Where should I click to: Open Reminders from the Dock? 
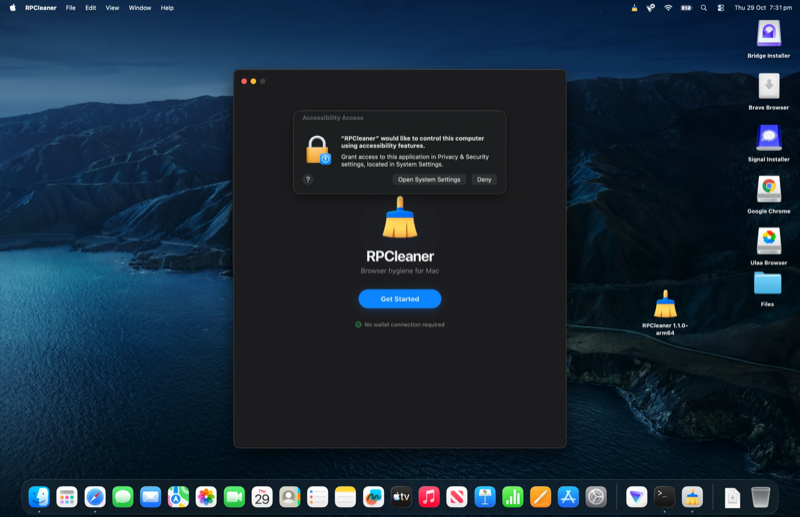click(317, 497)
